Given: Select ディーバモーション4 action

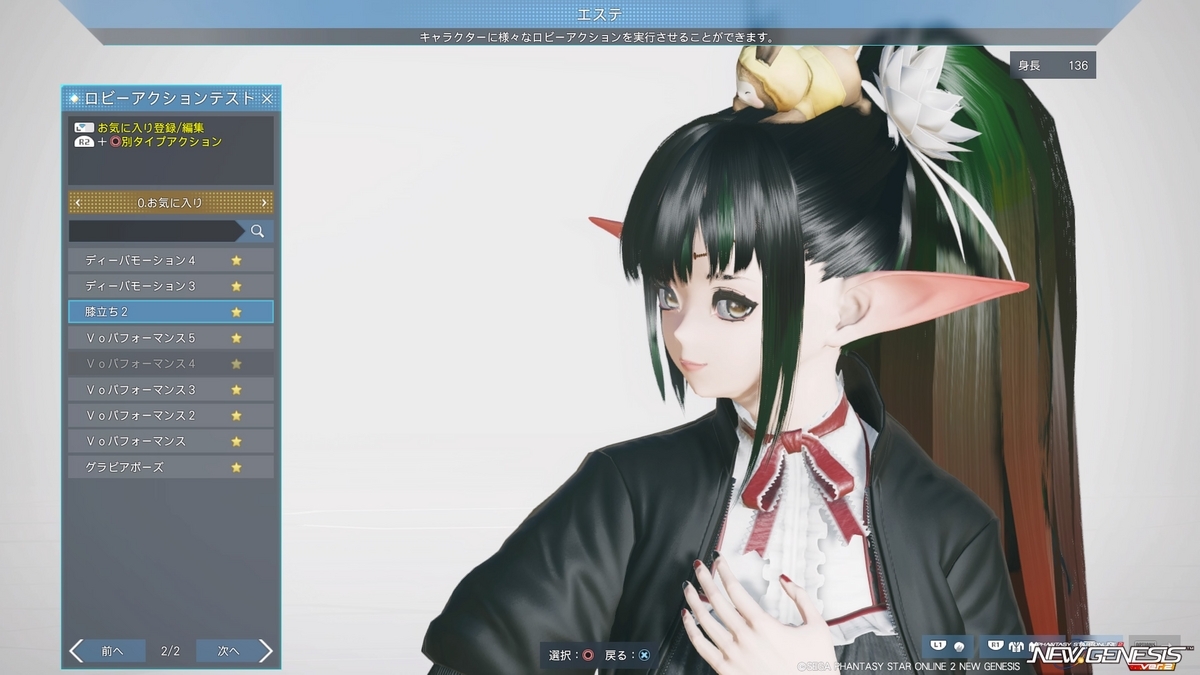Looking at the screenshot, I should (170, 260).
